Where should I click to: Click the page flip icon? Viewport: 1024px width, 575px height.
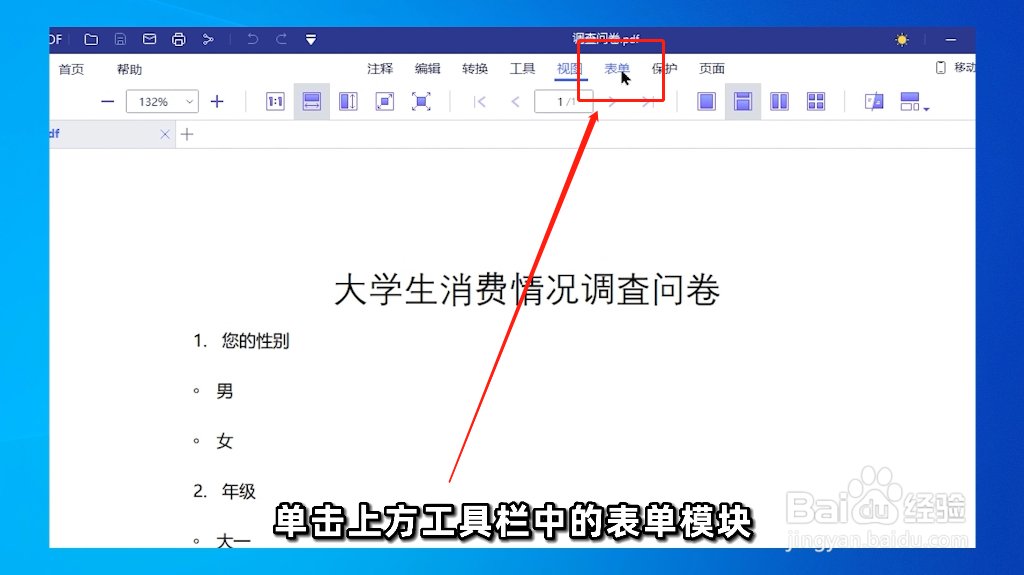tap(874, 102)
